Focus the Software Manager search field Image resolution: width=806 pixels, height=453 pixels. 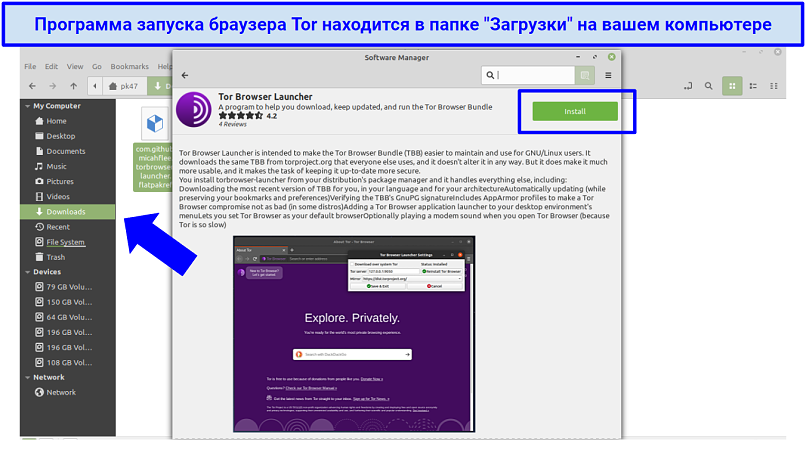point(528,75)
